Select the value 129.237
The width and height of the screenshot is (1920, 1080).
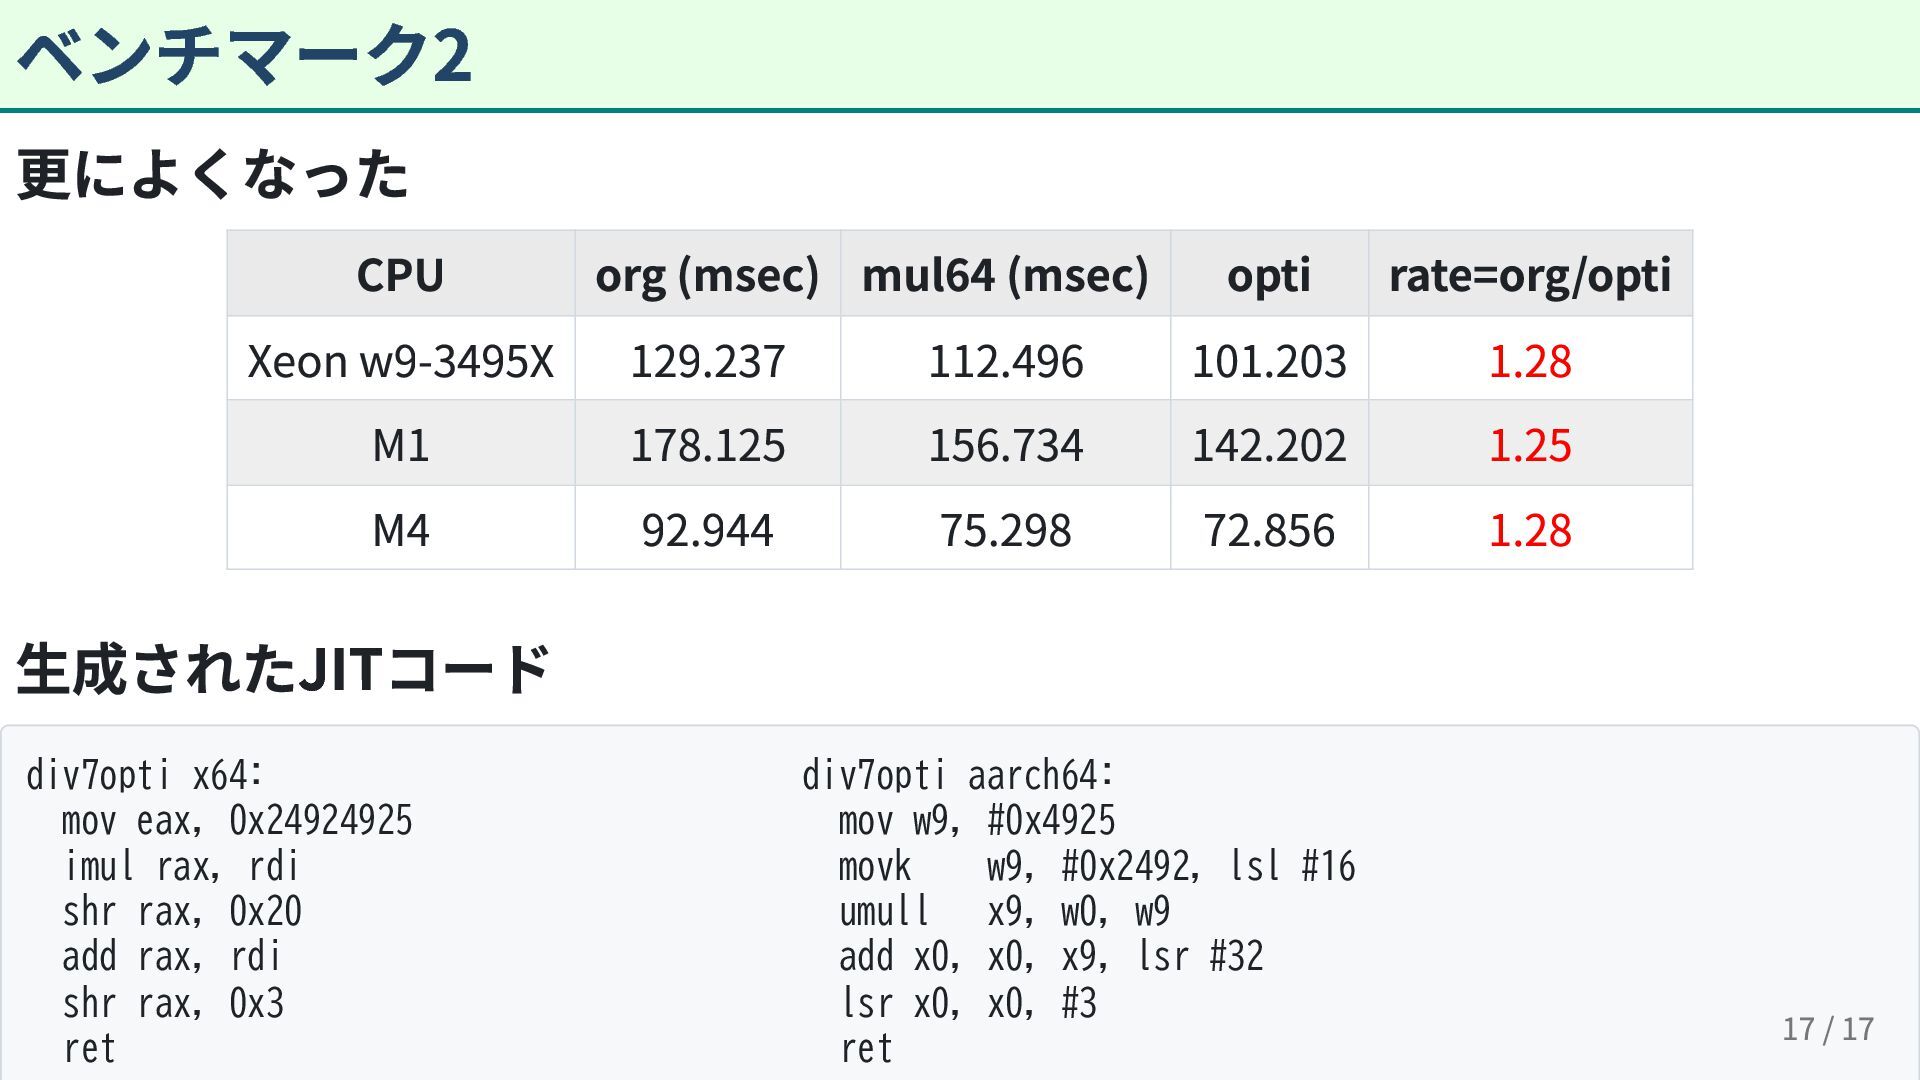point(707,360)
